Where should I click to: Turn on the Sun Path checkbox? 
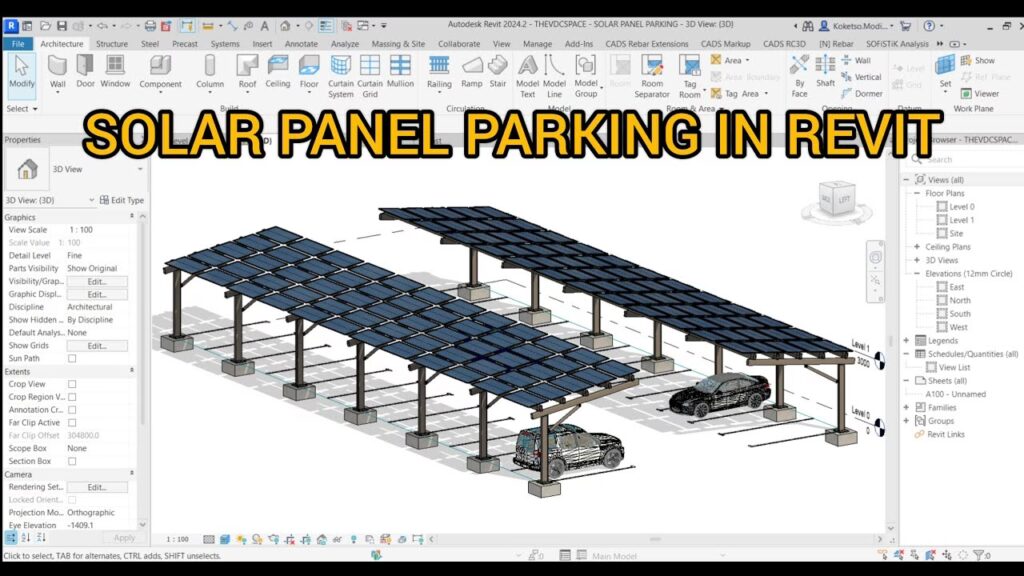[70, 358]
